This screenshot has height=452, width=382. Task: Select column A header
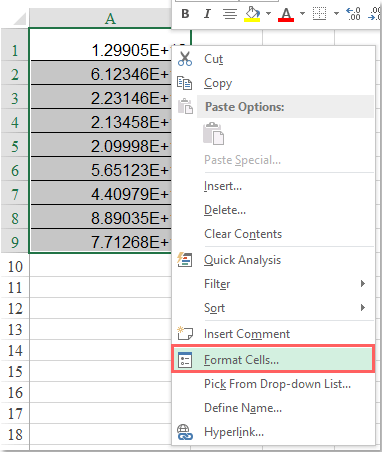(110, 19)
